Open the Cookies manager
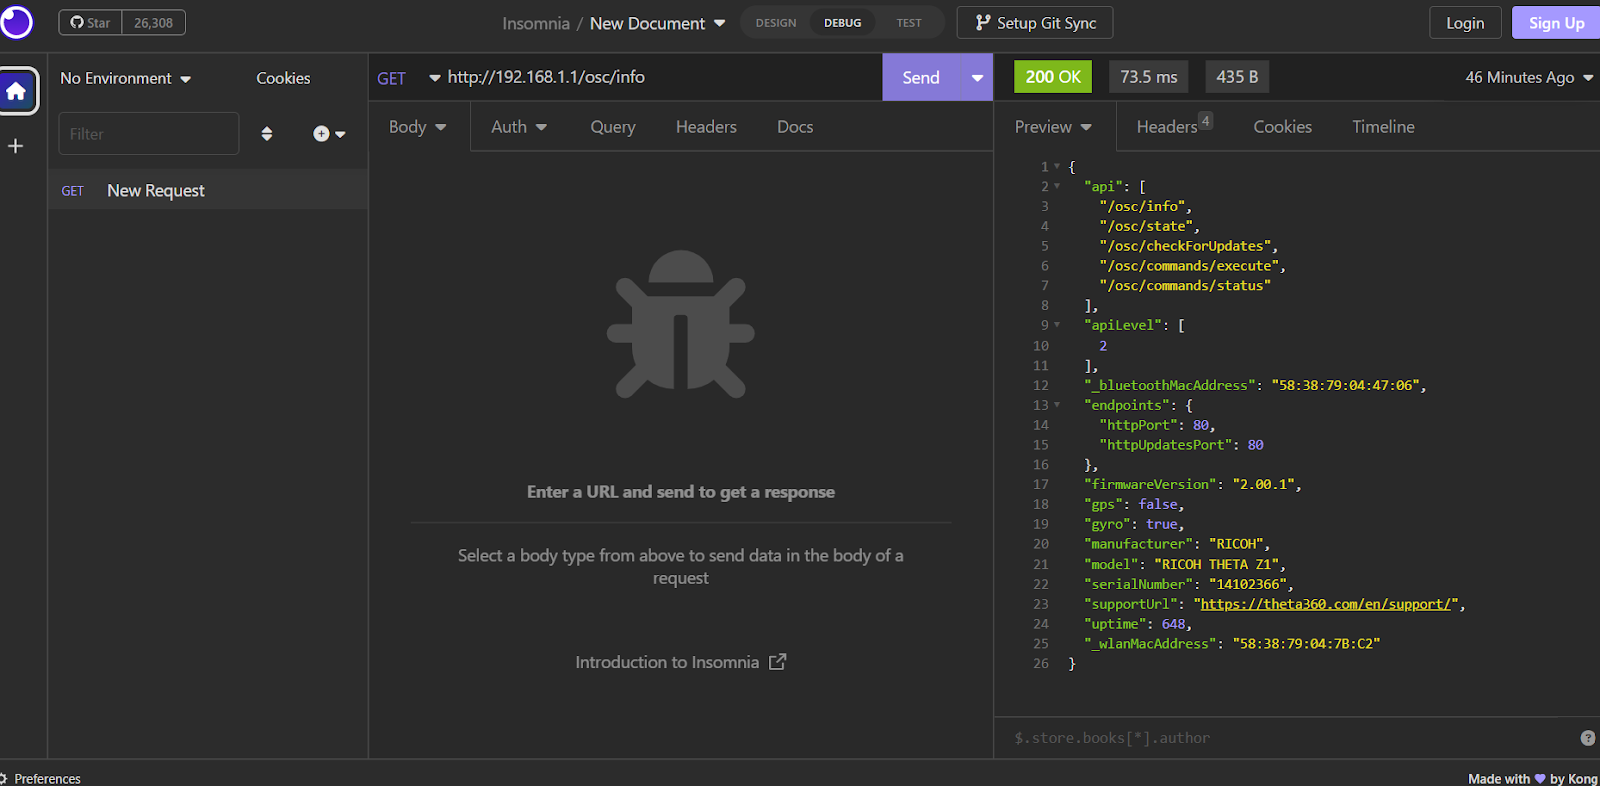1600x786 pixels. pos(283,78)
